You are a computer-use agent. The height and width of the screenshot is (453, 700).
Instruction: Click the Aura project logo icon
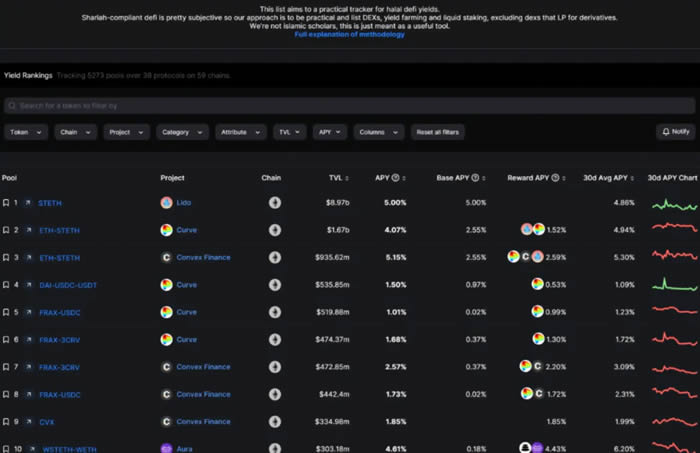click(167, 449)
